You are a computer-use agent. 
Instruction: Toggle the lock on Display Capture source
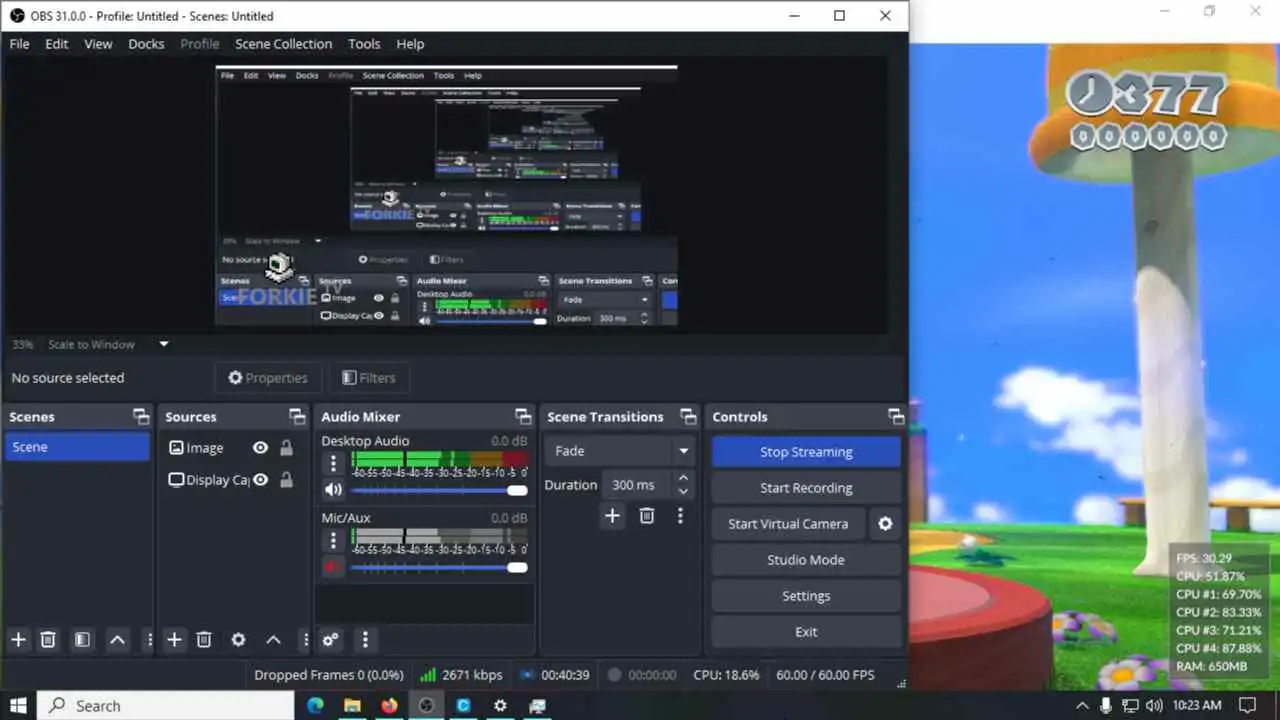(x=287, y=480)
